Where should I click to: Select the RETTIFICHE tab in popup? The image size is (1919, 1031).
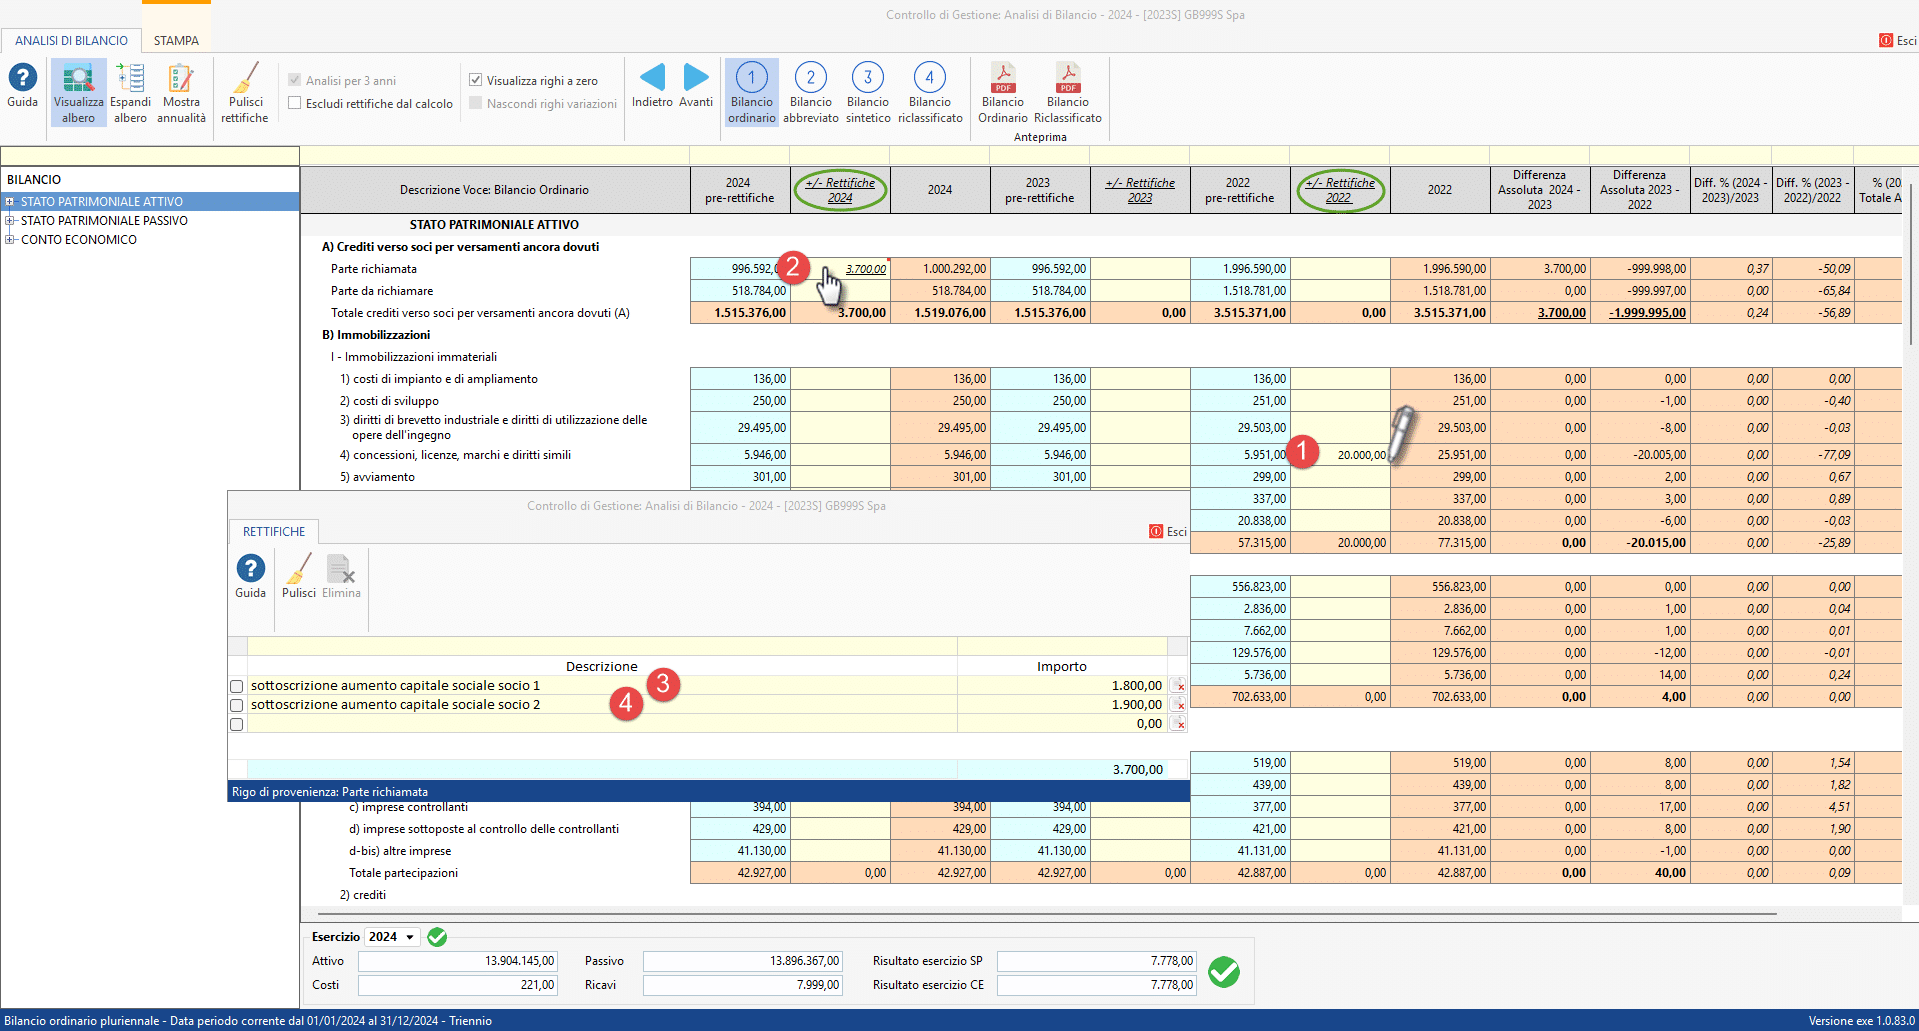[x=274, y=532]
